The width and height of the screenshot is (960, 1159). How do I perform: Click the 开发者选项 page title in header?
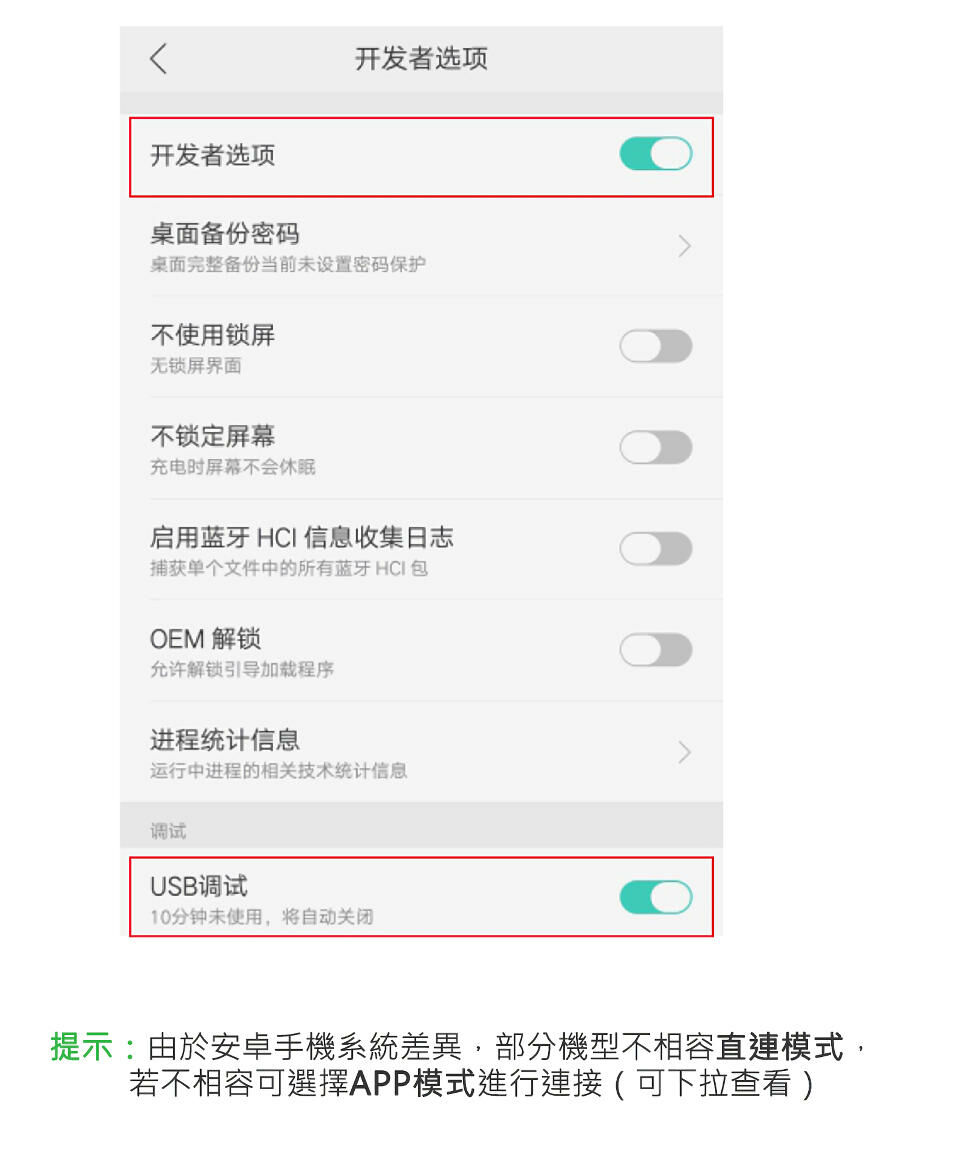tap(421, 59)
